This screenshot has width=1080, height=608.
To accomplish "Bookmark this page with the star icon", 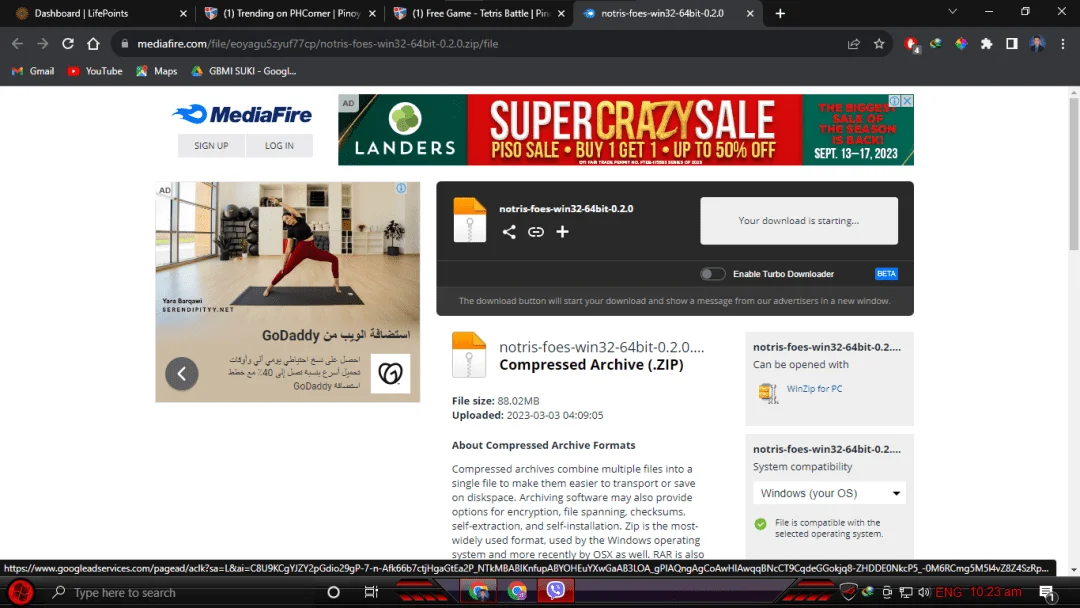I will 879,43.
